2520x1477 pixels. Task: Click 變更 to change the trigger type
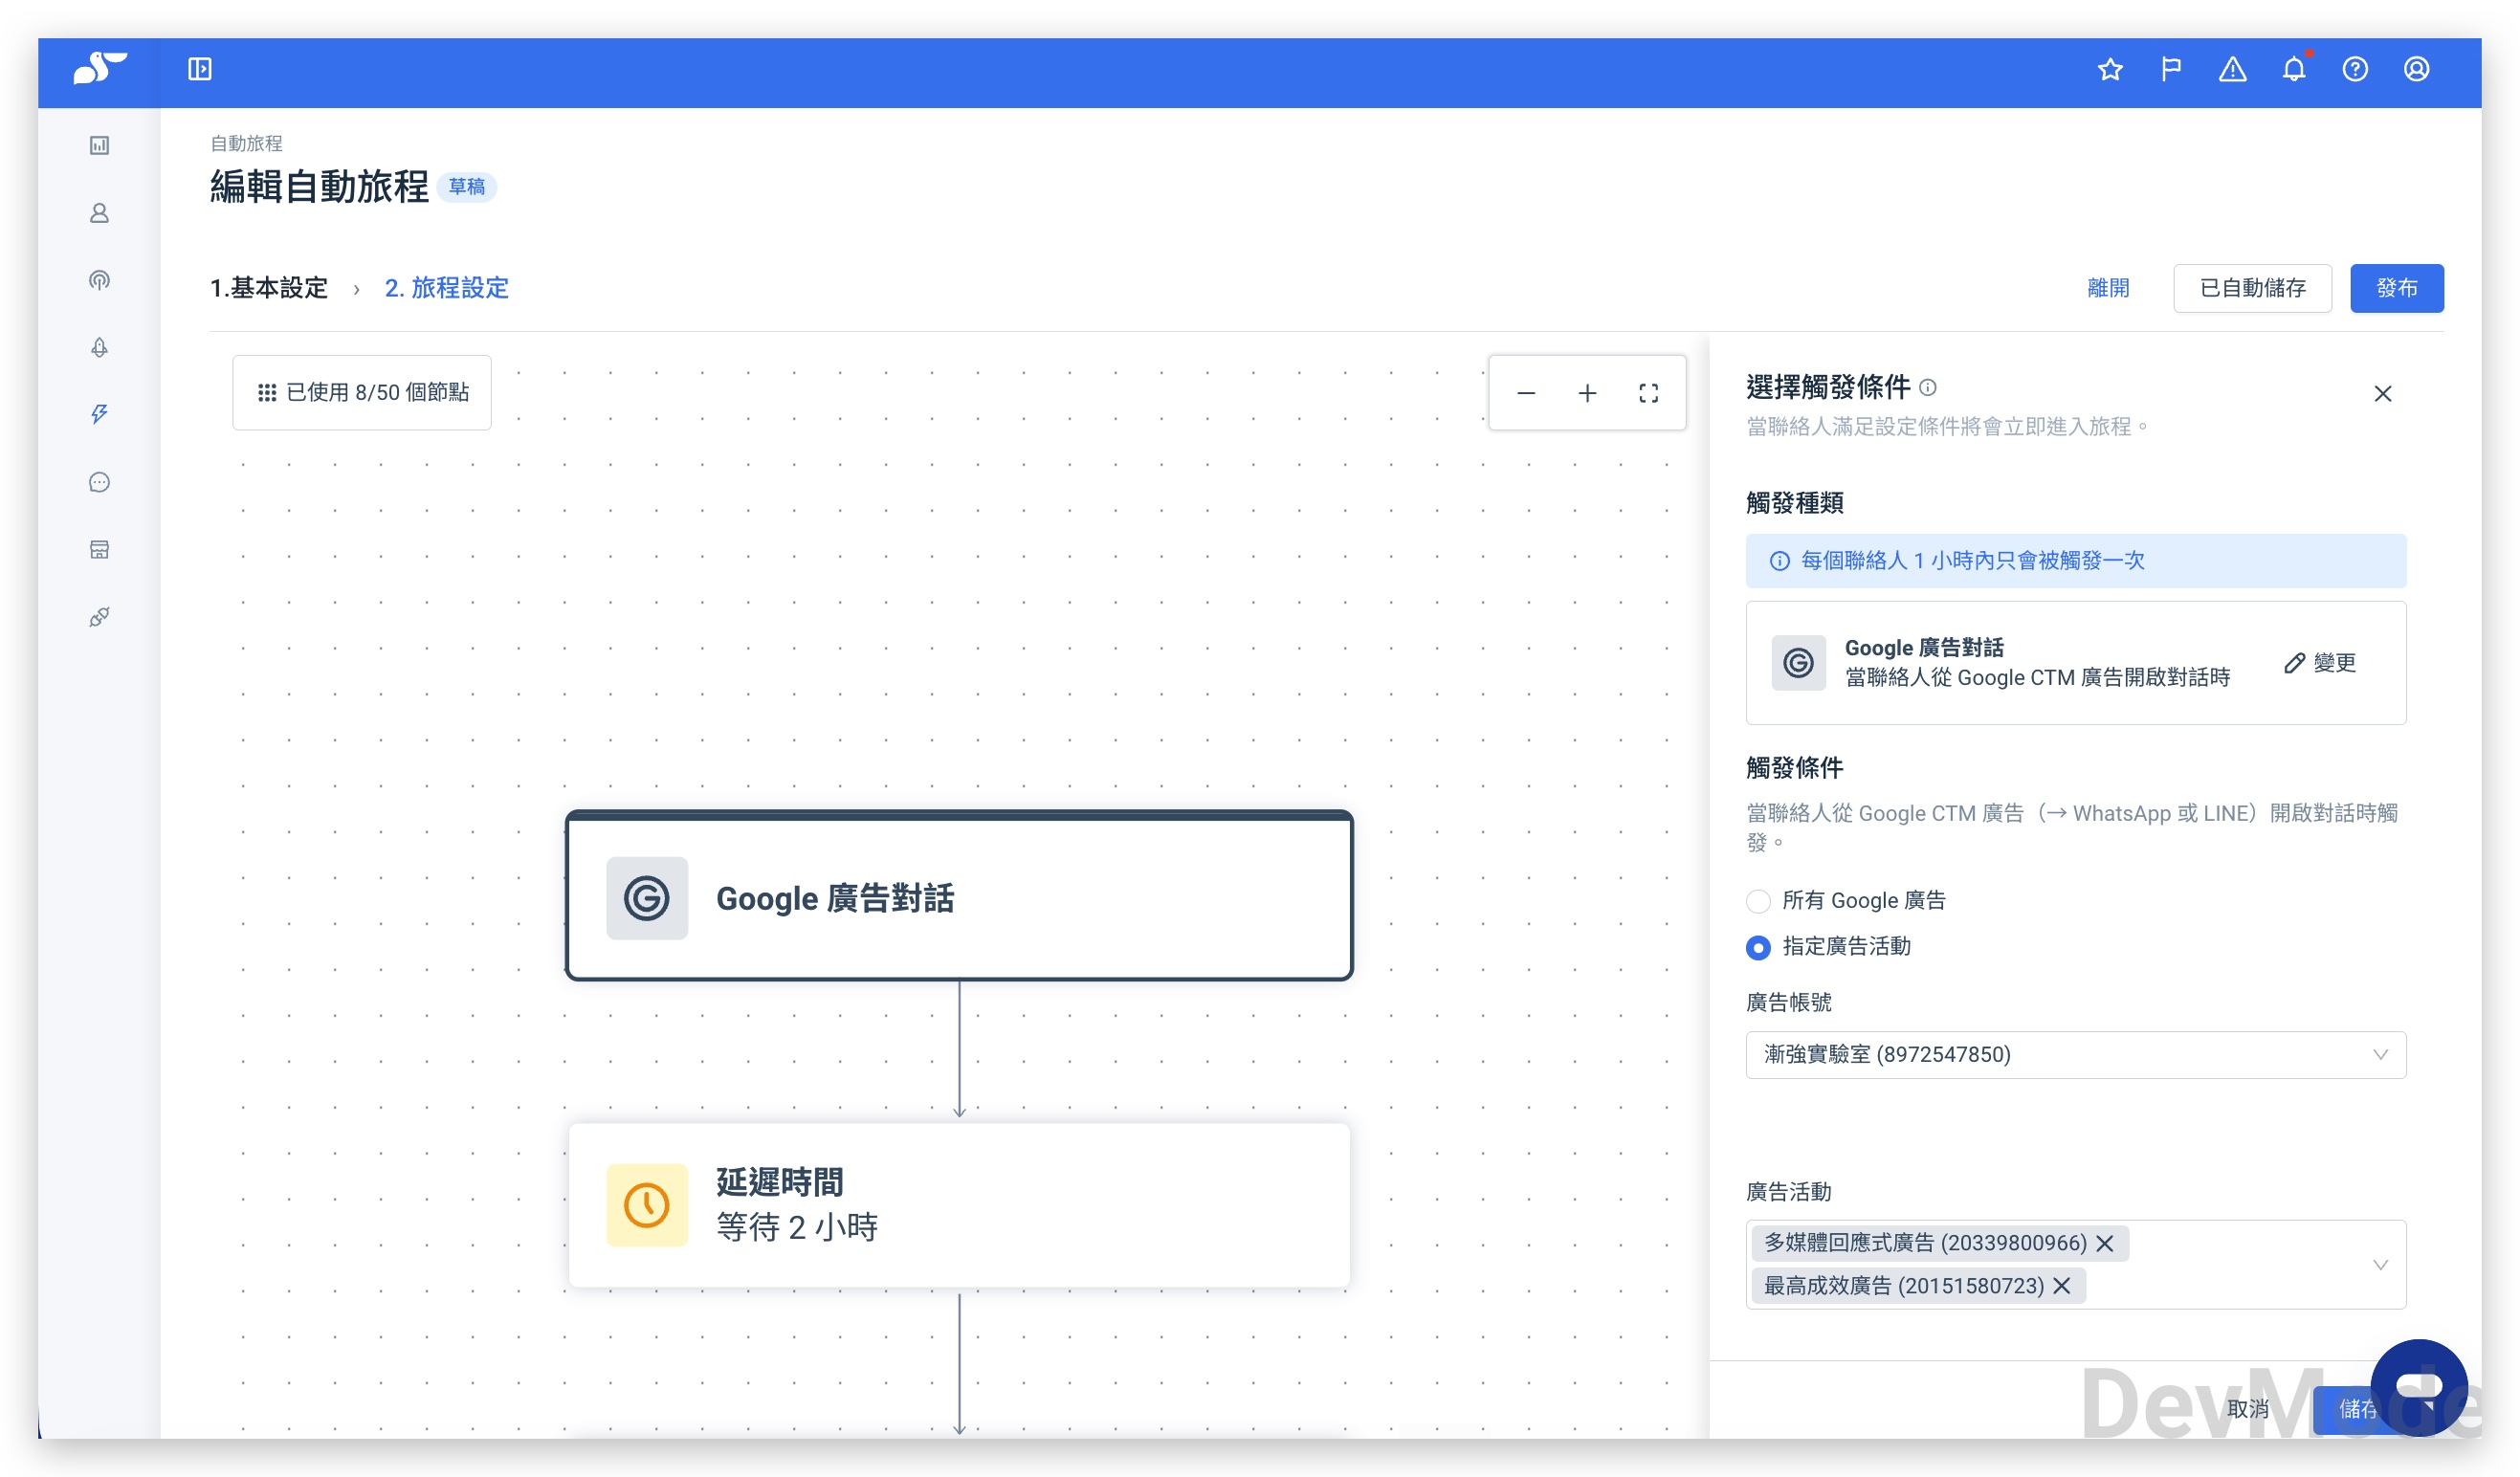point(2321,663)
